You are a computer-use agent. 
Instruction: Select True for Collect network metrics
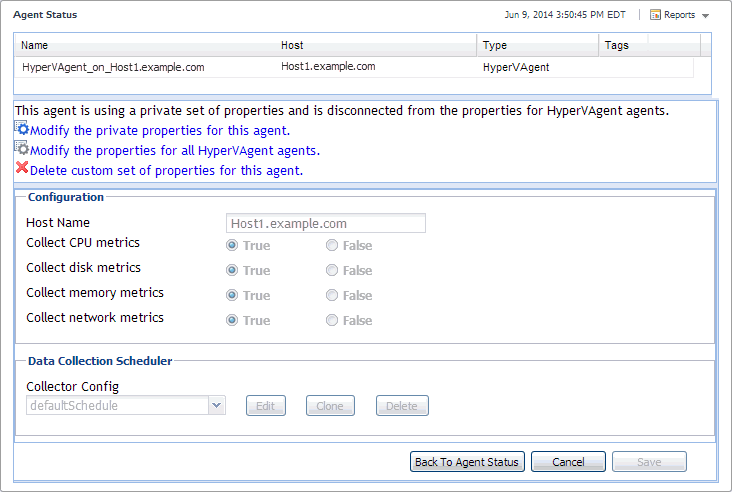tap(232, 320)
